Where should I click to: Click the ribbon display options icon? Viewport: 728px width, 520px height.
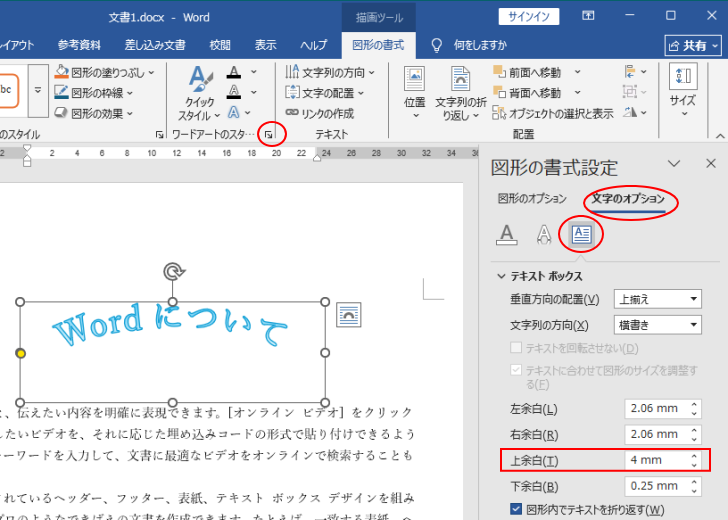(588, 16)
